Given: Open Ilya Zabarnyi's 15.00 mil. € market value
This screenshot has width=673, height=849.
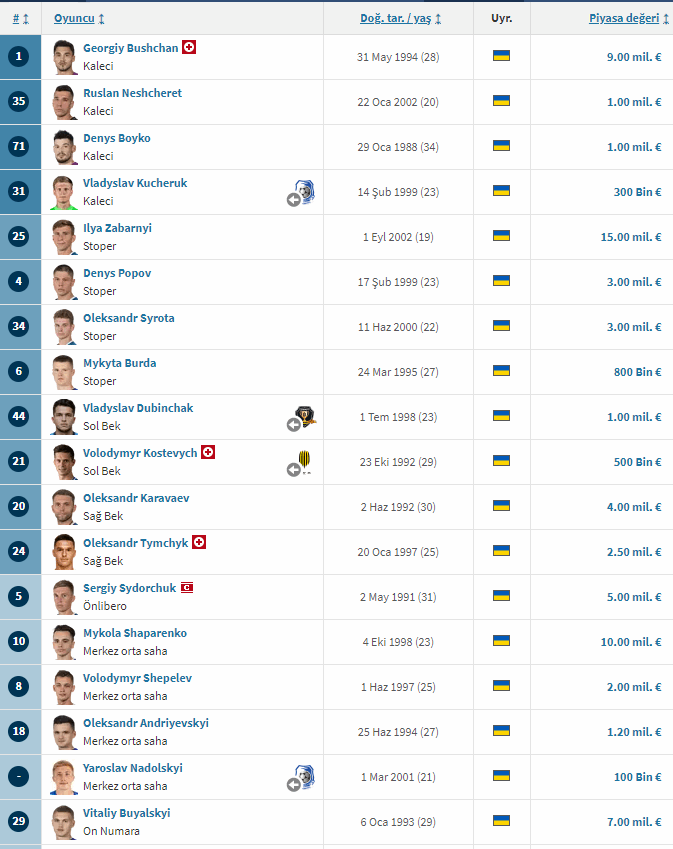Looking at the screenshot, I should 631,237.
